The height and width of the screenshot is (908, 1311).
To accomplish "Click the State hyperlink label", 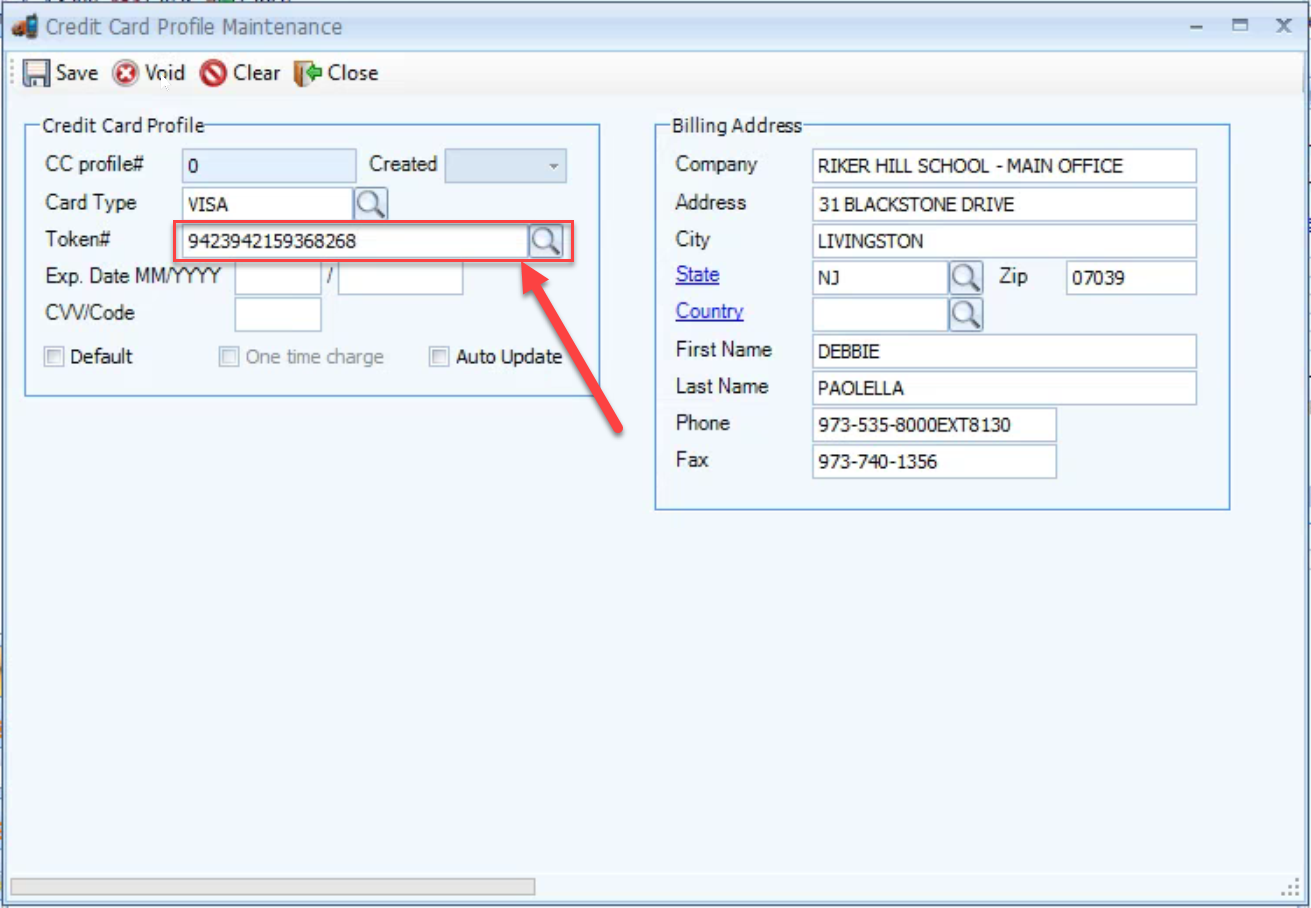I will point(697,275).
